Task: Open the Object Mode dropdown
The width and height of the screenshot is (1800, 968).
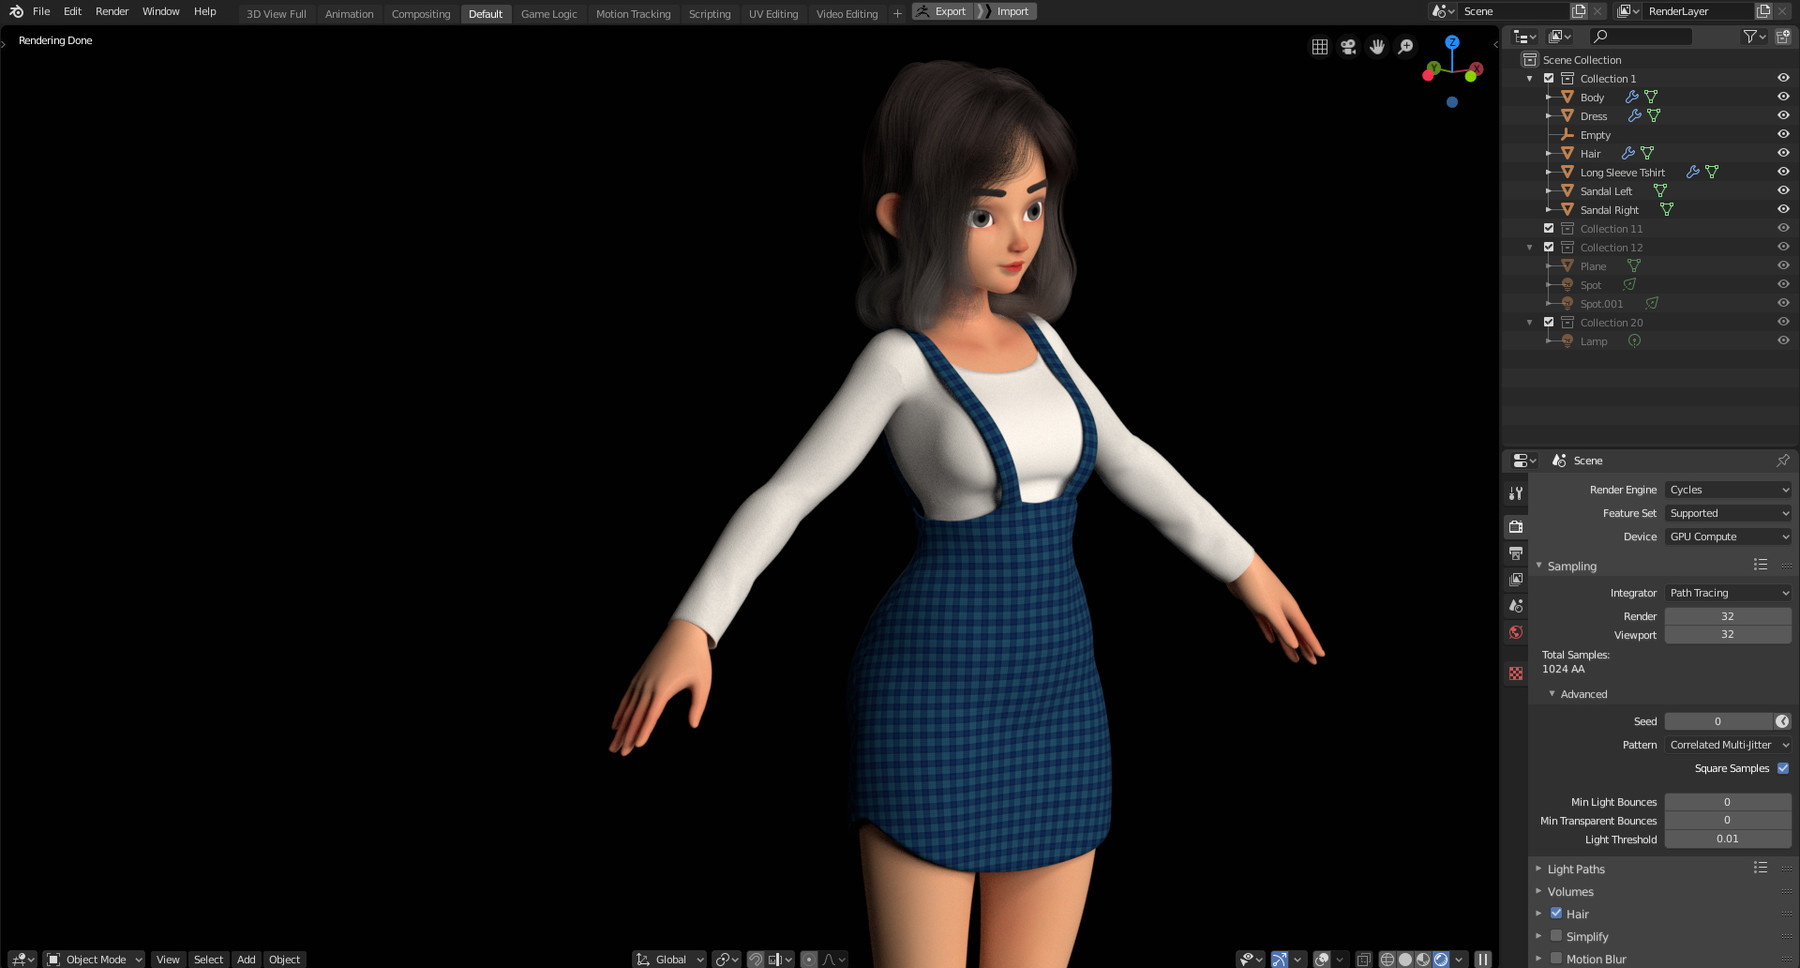Action: click(95, 959)
